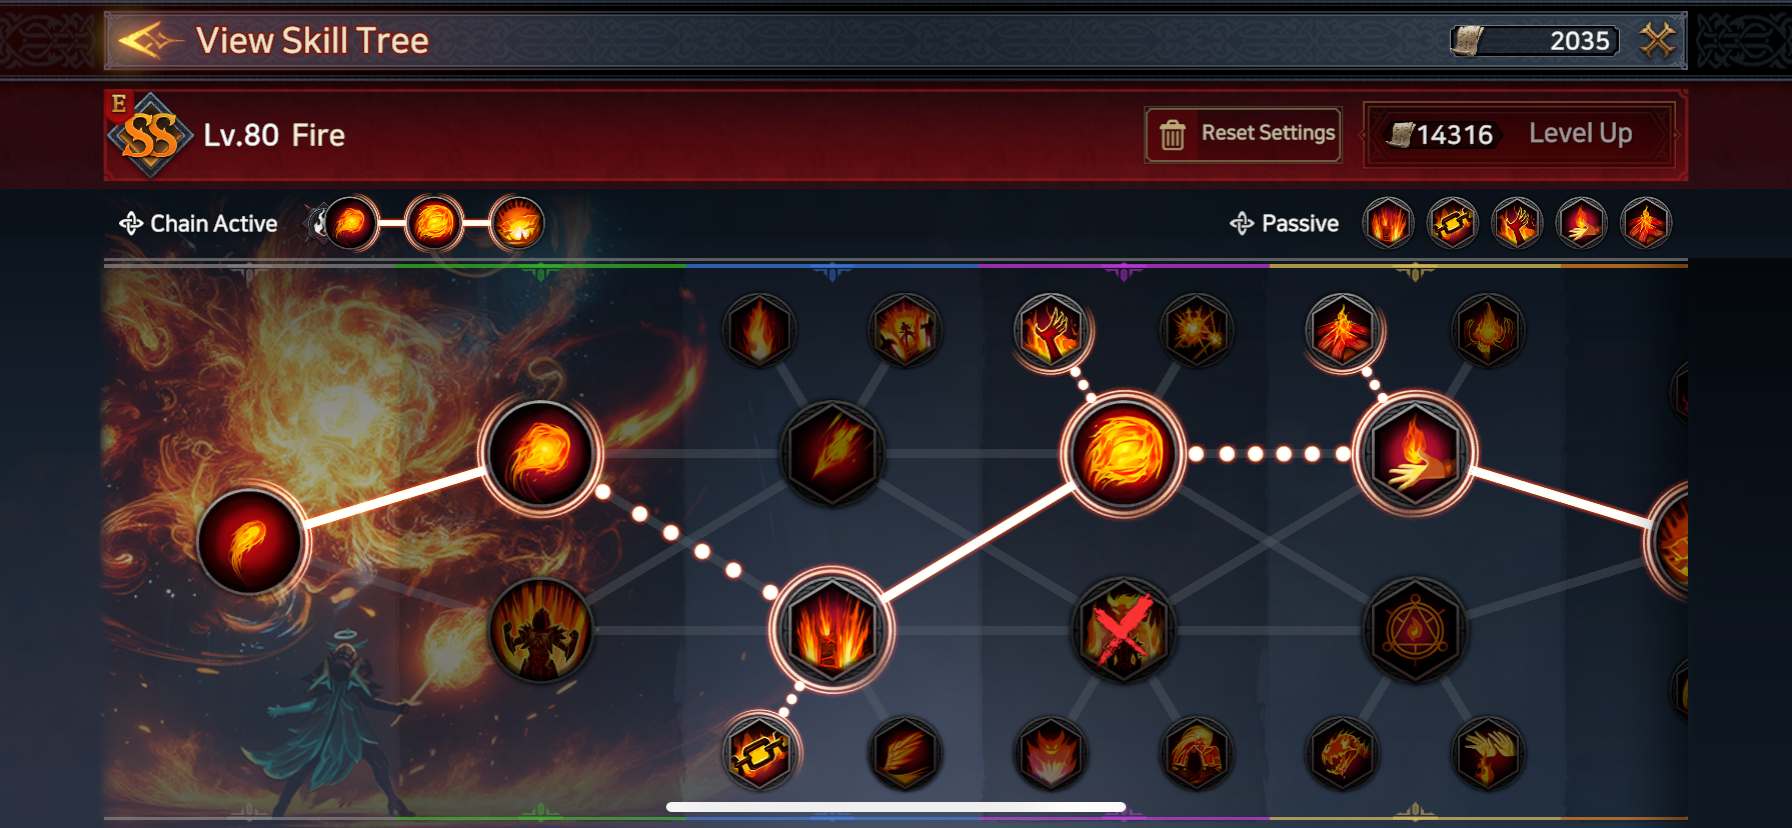Click the Reset Settings button
Screen dimensions: 1792x828
click(x=1243, y=134)
